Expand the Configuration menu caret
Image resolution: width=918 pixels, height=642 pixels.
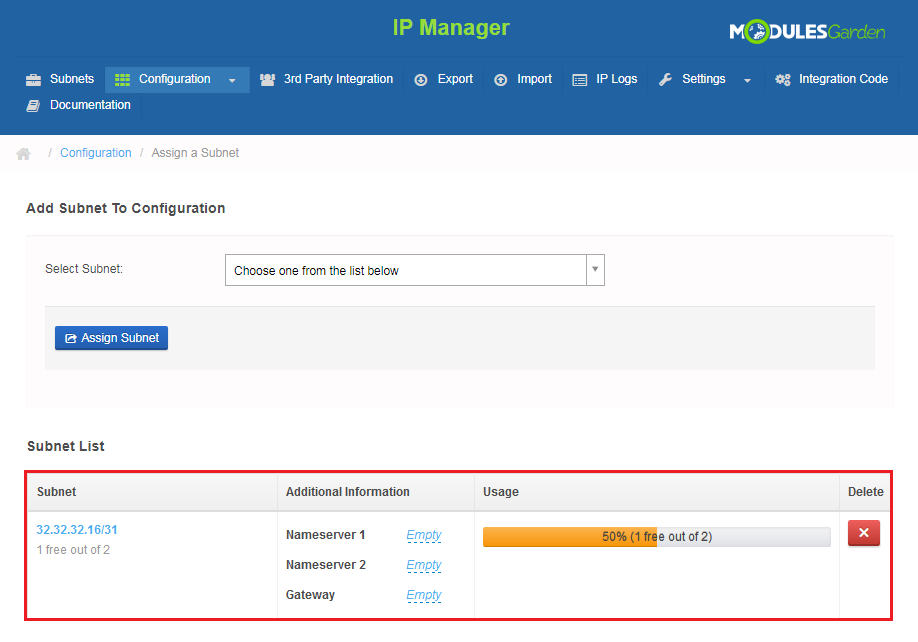click(x=232, y=81)
